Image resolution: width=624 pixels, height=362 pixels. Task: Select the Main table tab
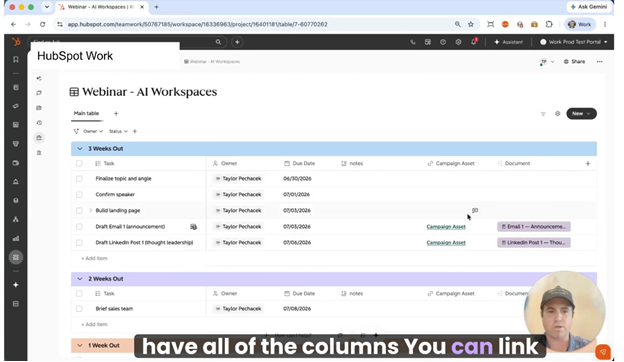86,113
